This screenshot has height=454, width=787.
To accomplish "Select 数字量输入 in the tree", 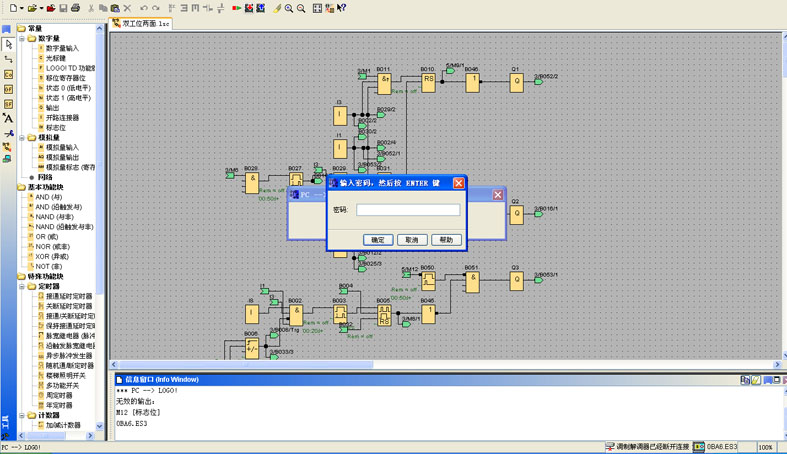I will pos(62,48).
